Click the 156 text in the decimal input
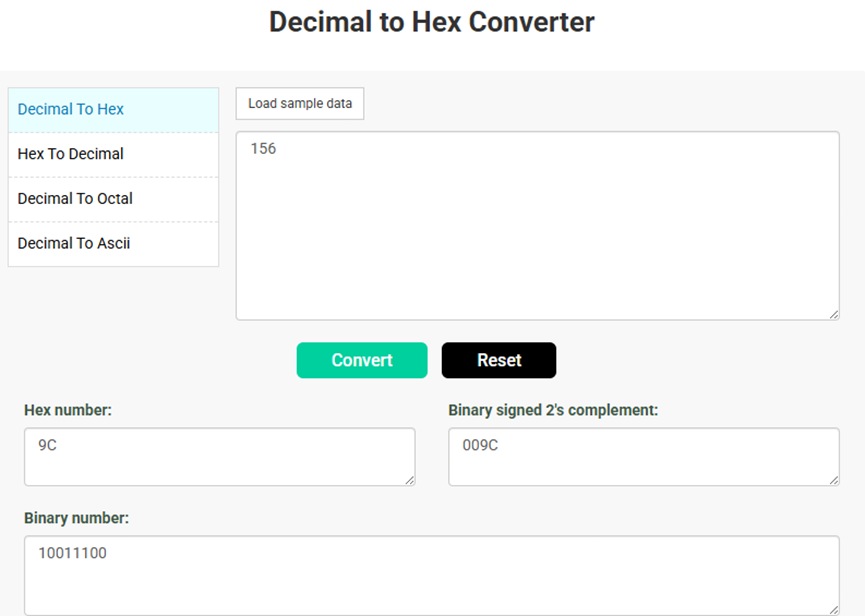 click(263, 149)
